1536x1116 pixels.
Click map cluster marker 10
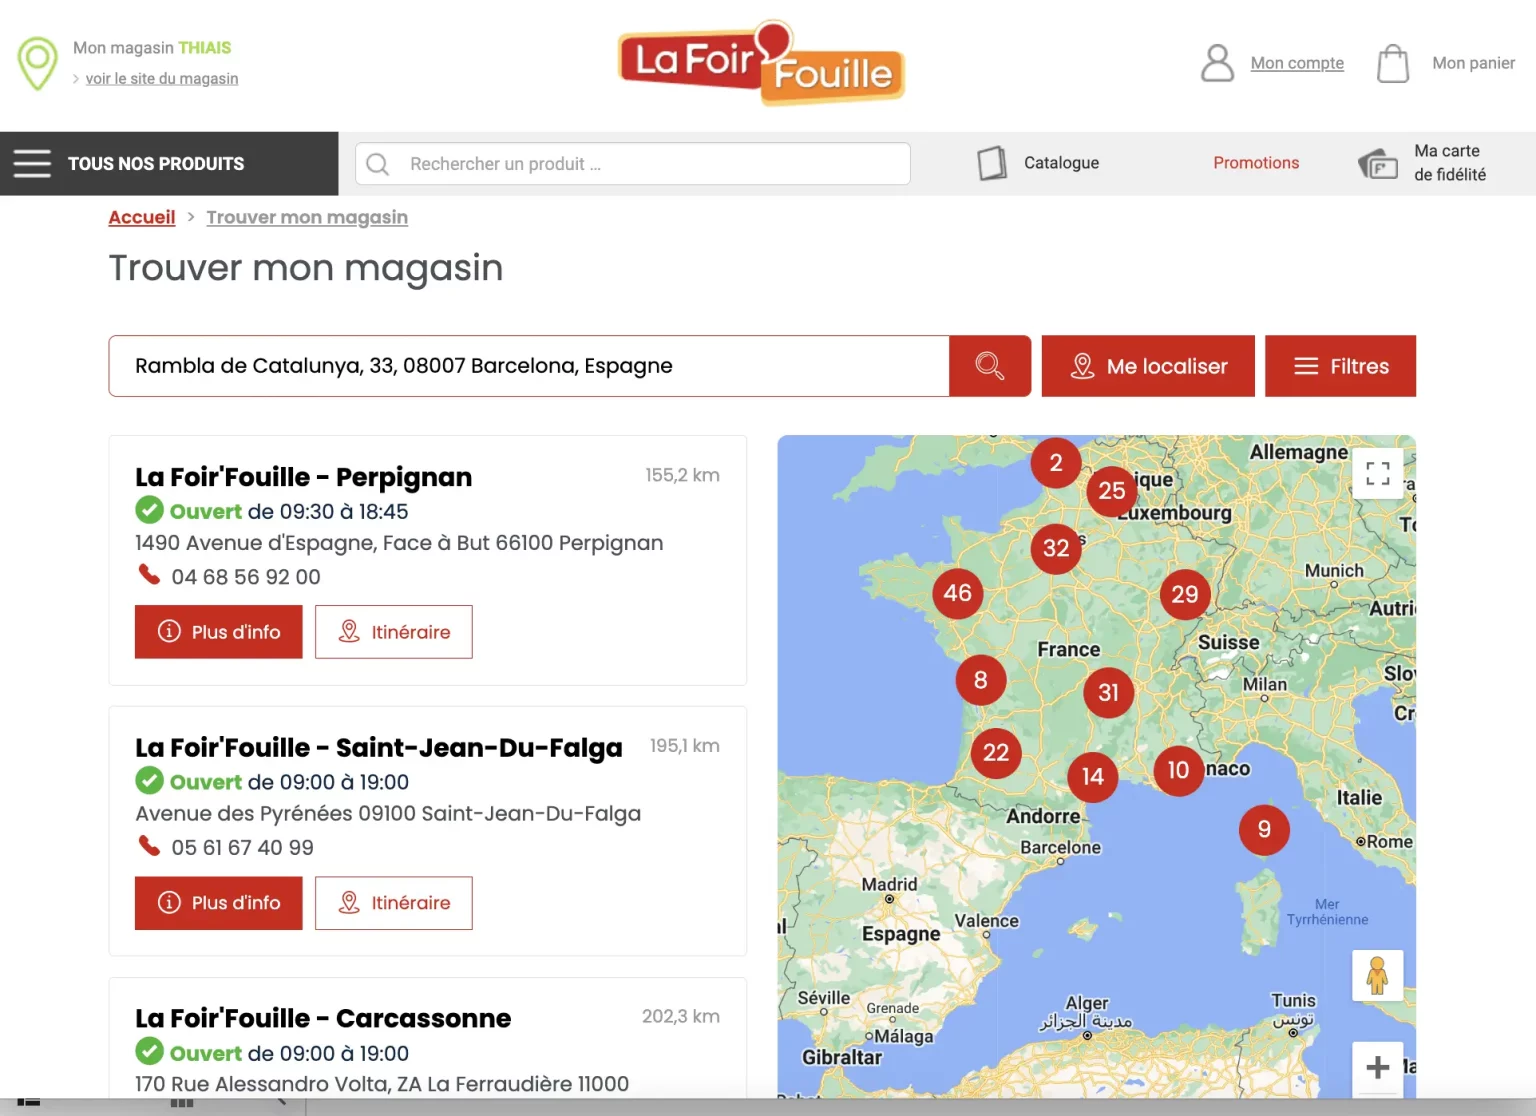(x=1179, y=770)
